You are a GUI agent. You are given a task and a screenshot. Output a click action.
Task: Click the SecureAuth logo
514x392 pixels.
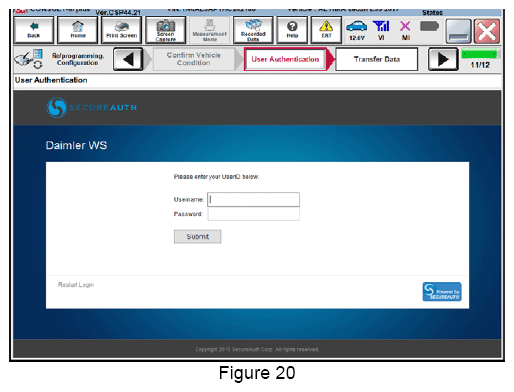click(x=91, y=107)
